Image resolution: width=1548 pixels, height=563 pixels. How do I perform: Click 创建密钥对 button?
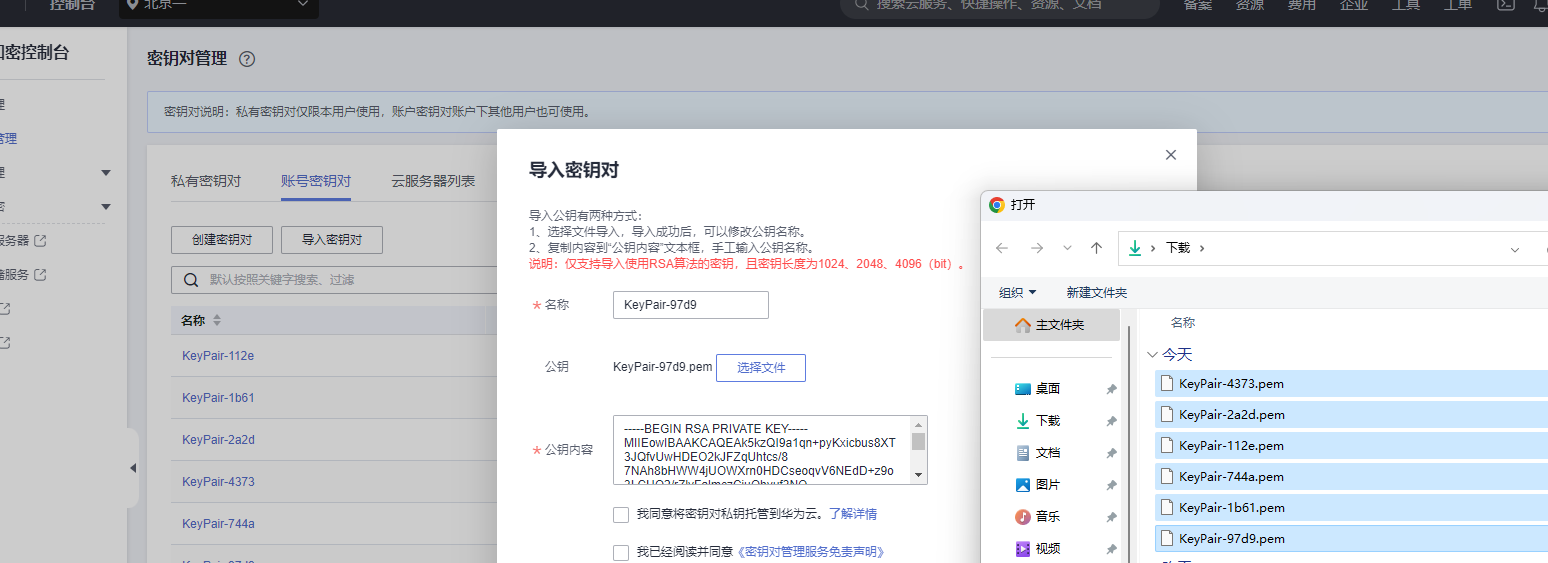tap(221, 240)
